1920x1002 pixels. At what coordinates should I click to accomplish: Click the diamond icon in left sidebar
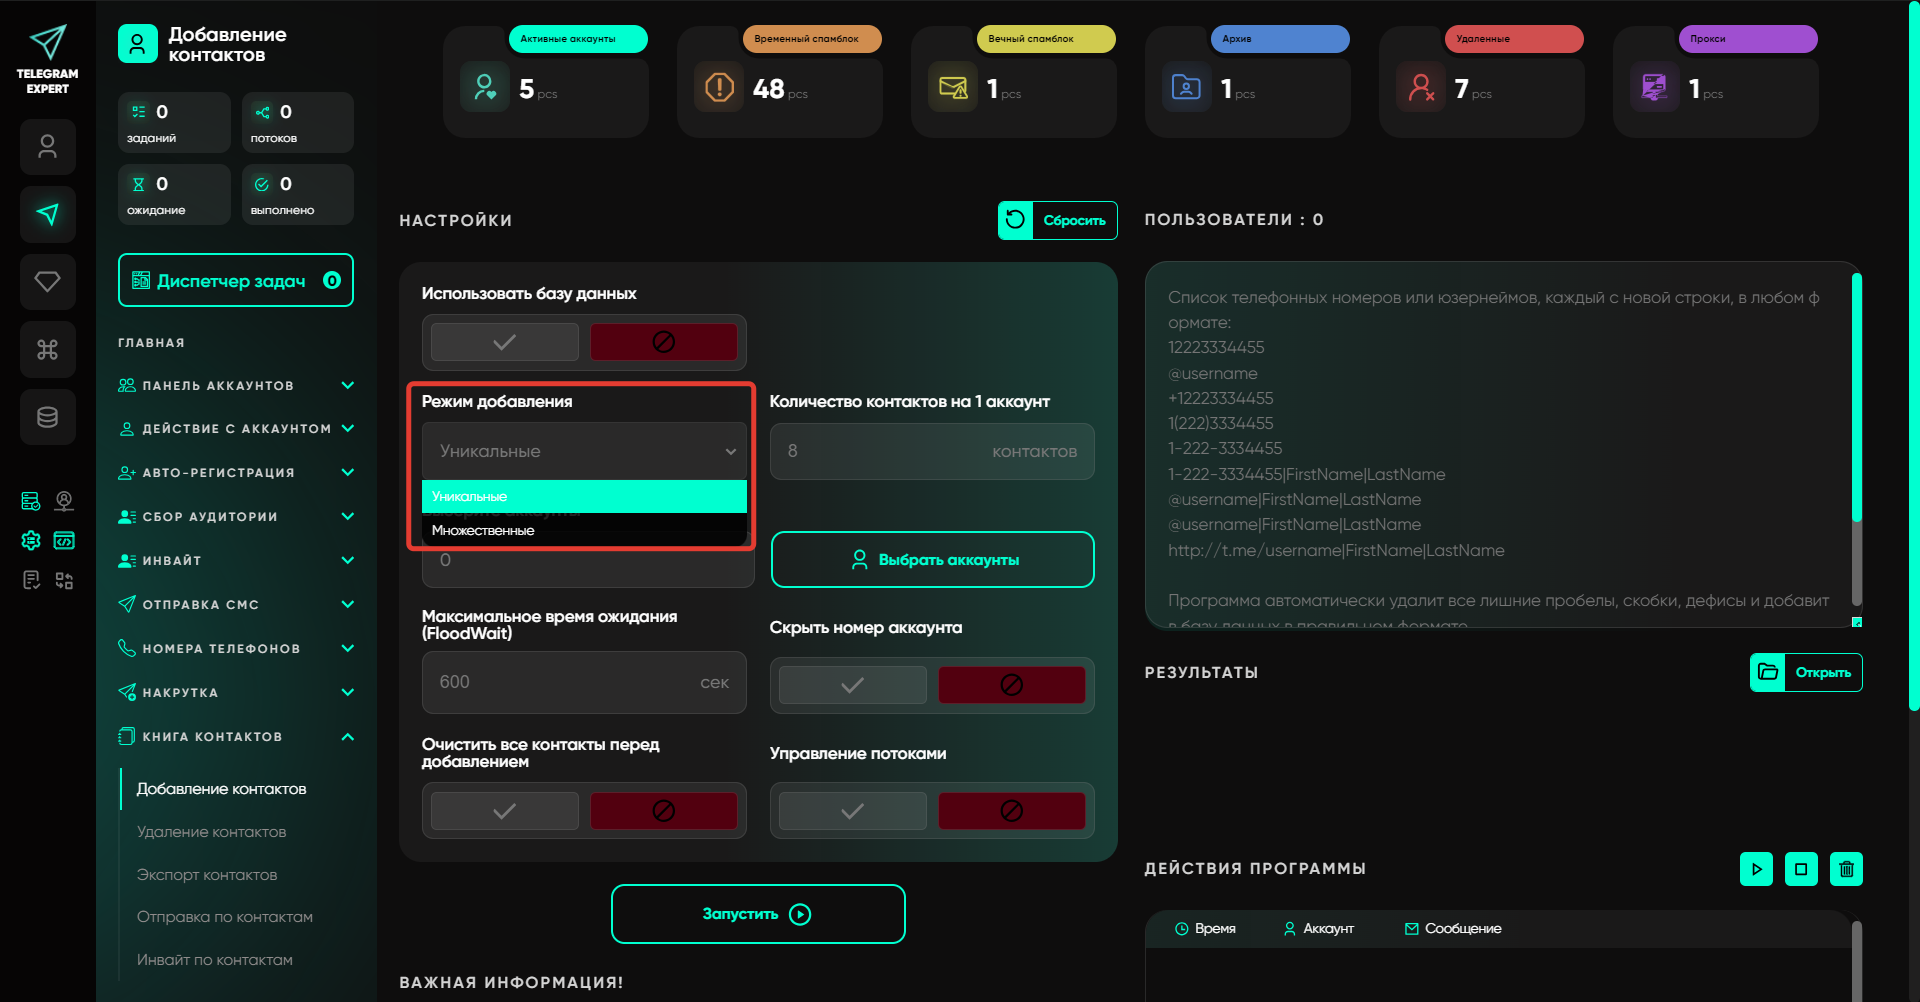coord(48,282)
